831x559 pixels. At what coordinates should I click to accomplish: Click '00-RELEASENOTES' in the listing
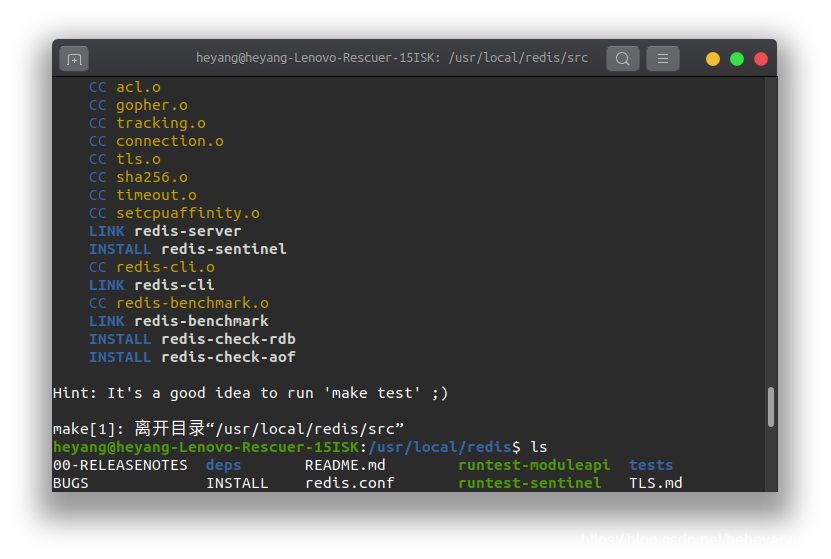(x=120, y=465)
